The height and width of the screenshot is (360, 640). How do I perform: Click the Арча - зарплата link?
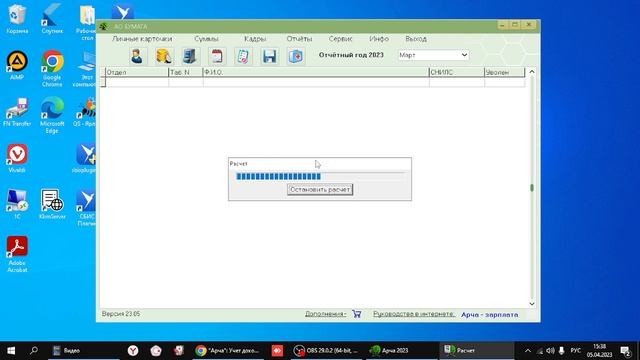(x=490, y=315)
